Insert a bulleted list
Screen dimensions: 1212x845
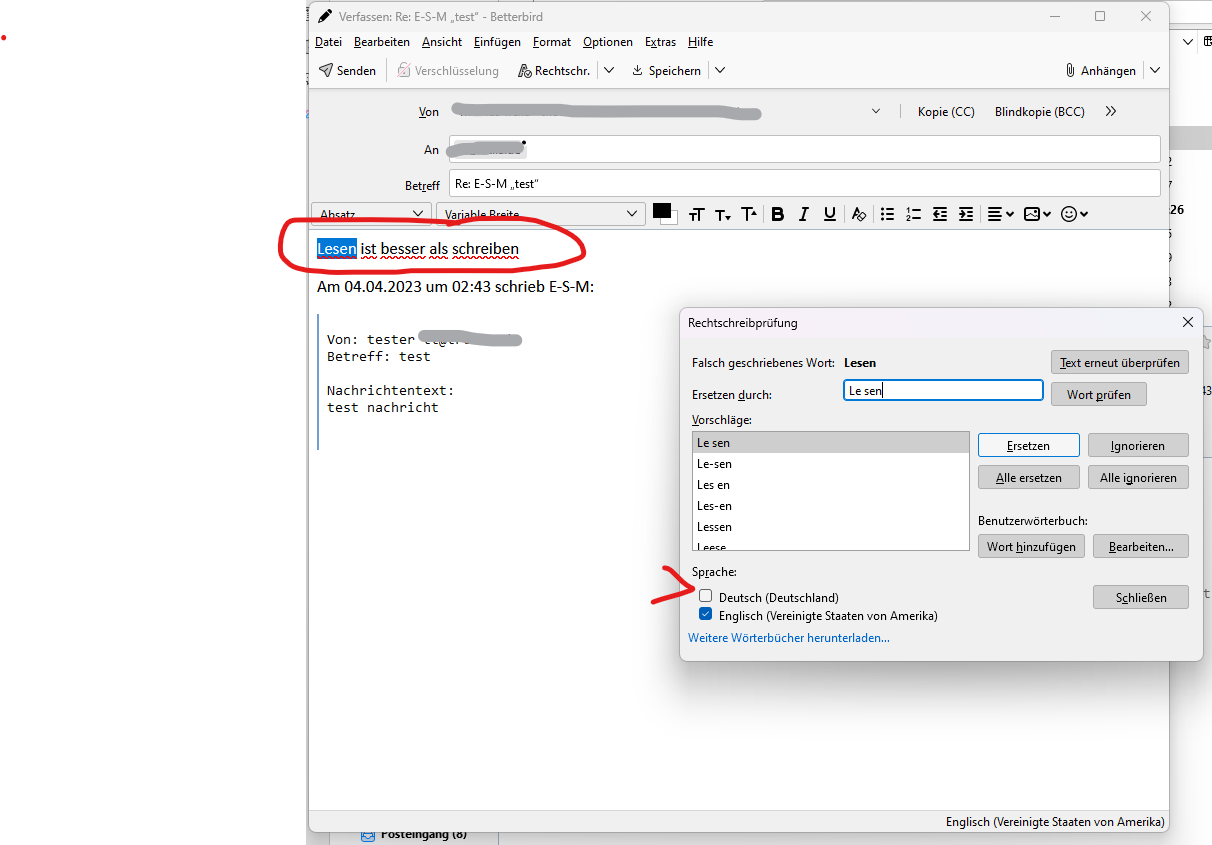click(x=887, y=213)
